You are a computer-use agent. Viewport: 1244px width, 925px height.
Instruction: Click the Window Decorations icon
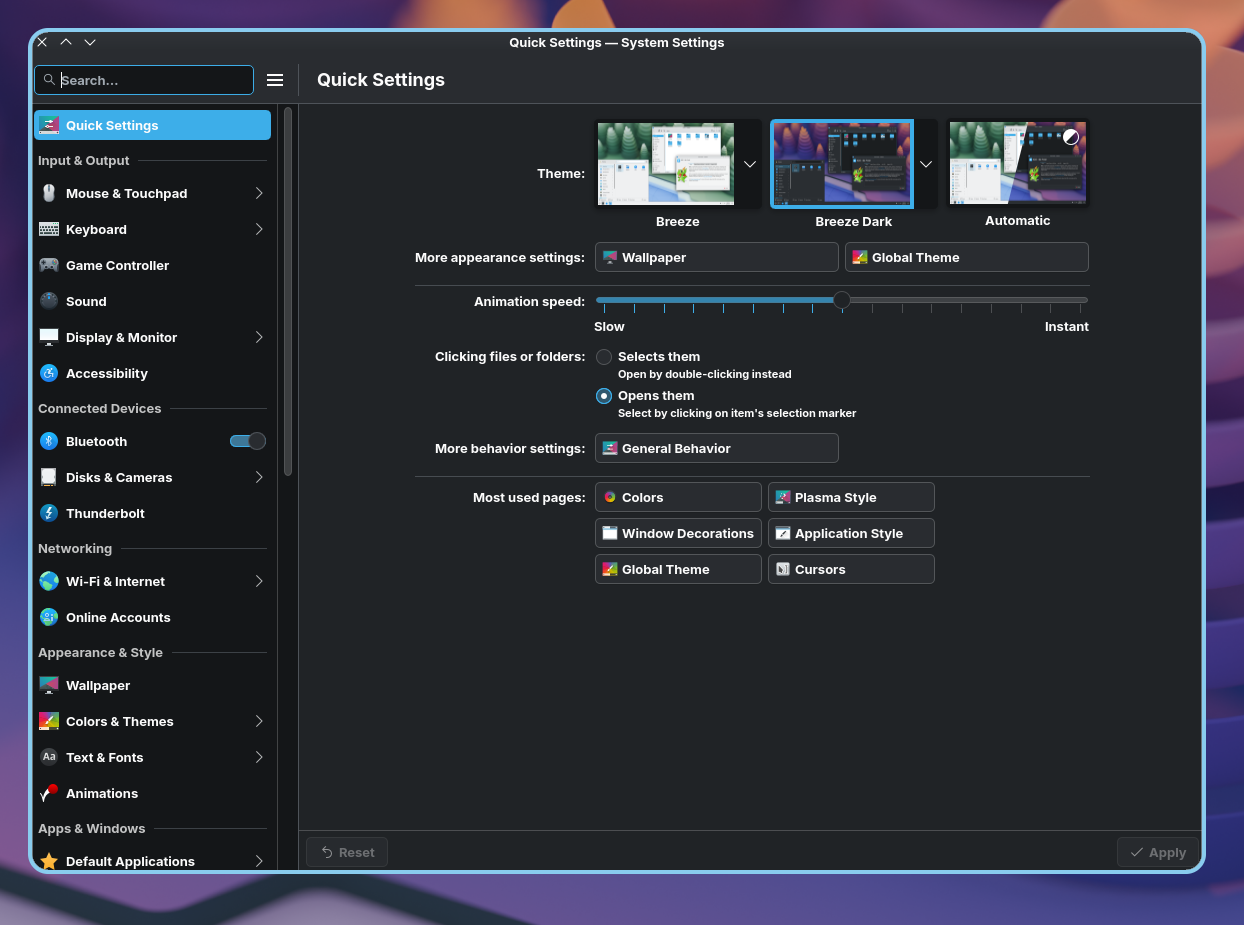[x=610, y=533]
